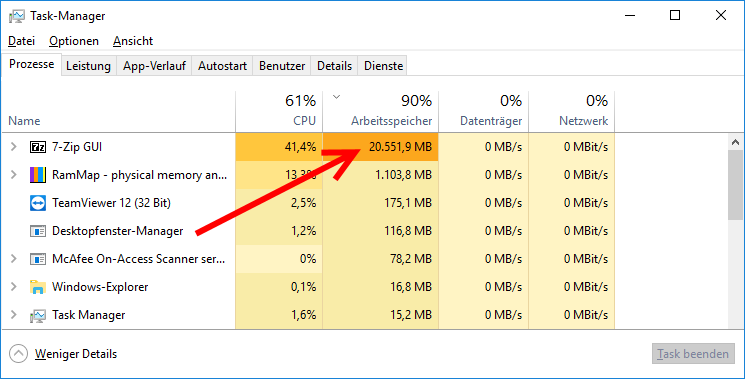The height and width of the screenshot is (379, 745).
Task: Click the Windows-Explorer folder icon
Action: tap(38, 287)
